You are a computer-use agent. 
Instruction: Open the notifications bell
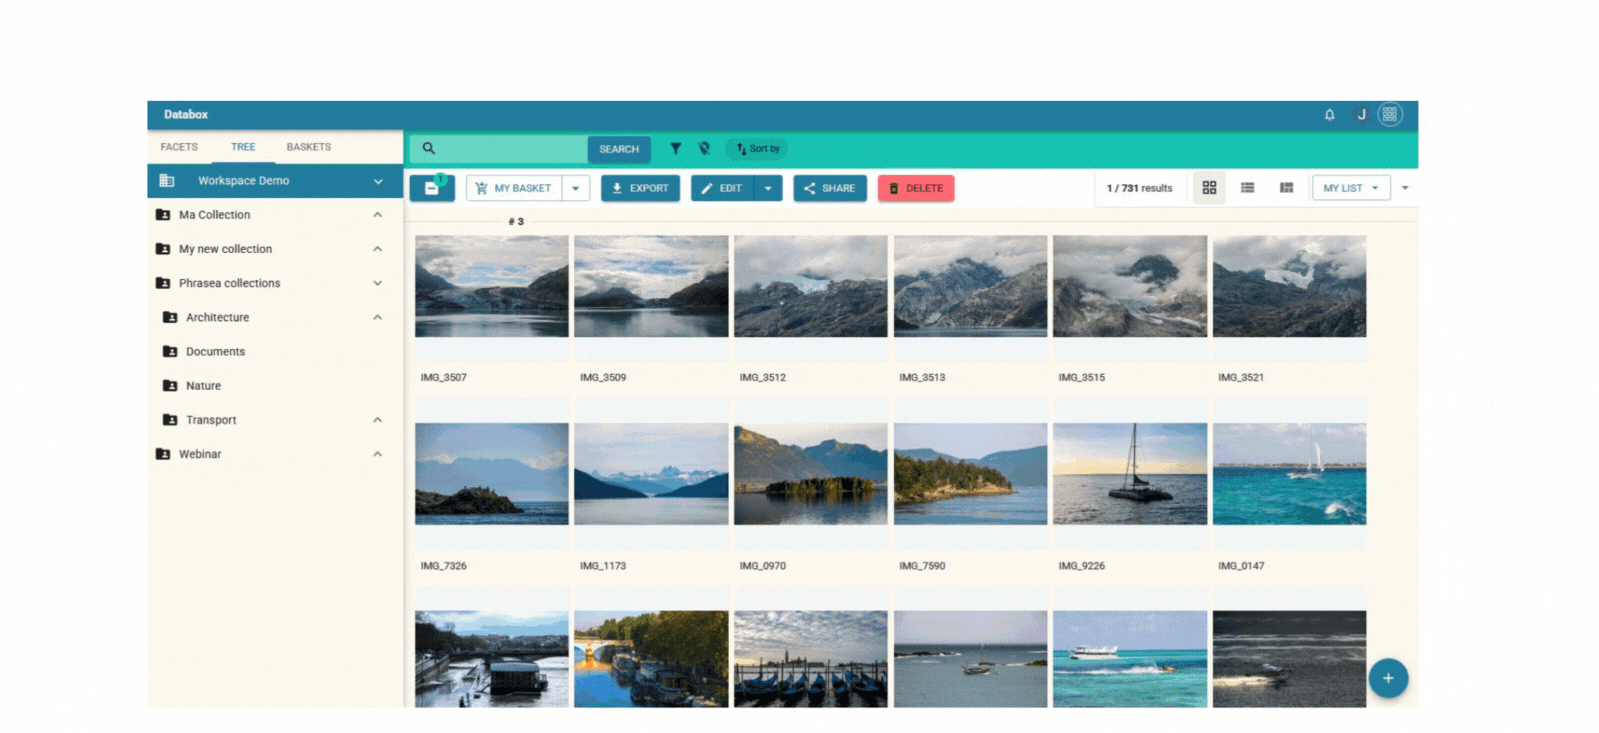pos(1329,115)
